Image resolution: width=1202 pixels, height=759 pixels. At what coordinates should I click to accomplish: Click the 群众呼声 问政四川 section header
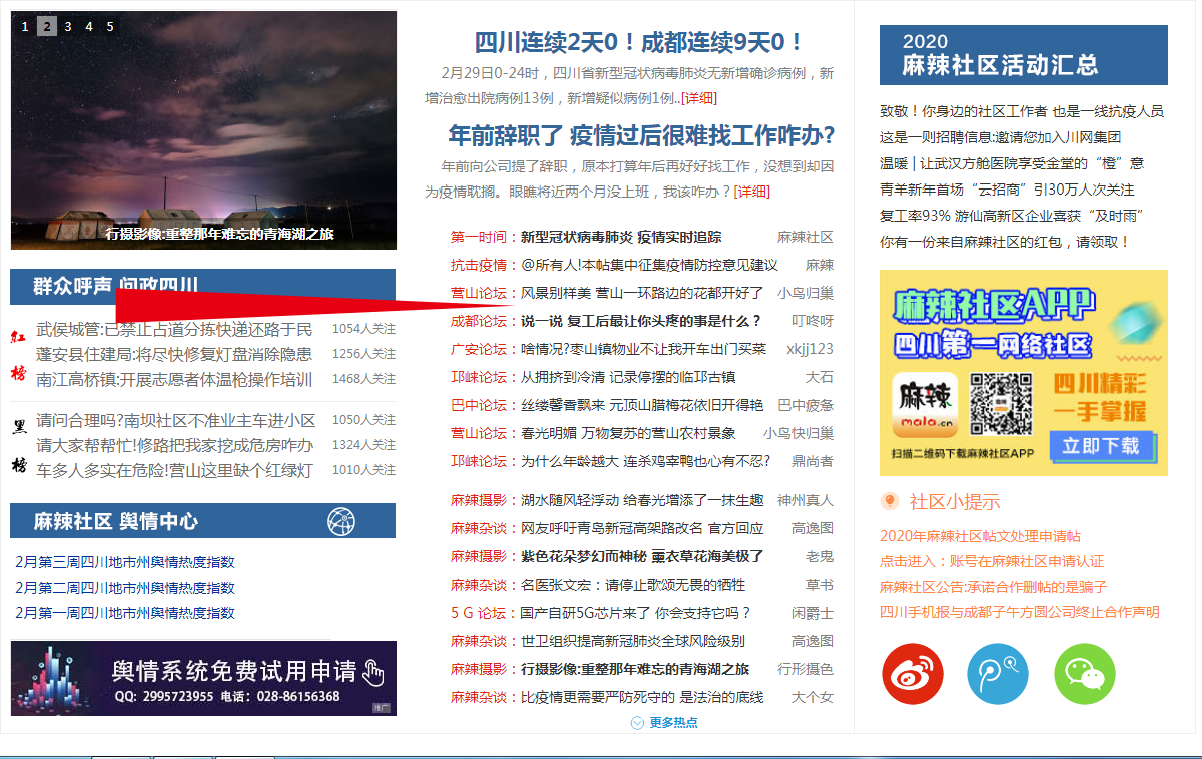(115, 287)
